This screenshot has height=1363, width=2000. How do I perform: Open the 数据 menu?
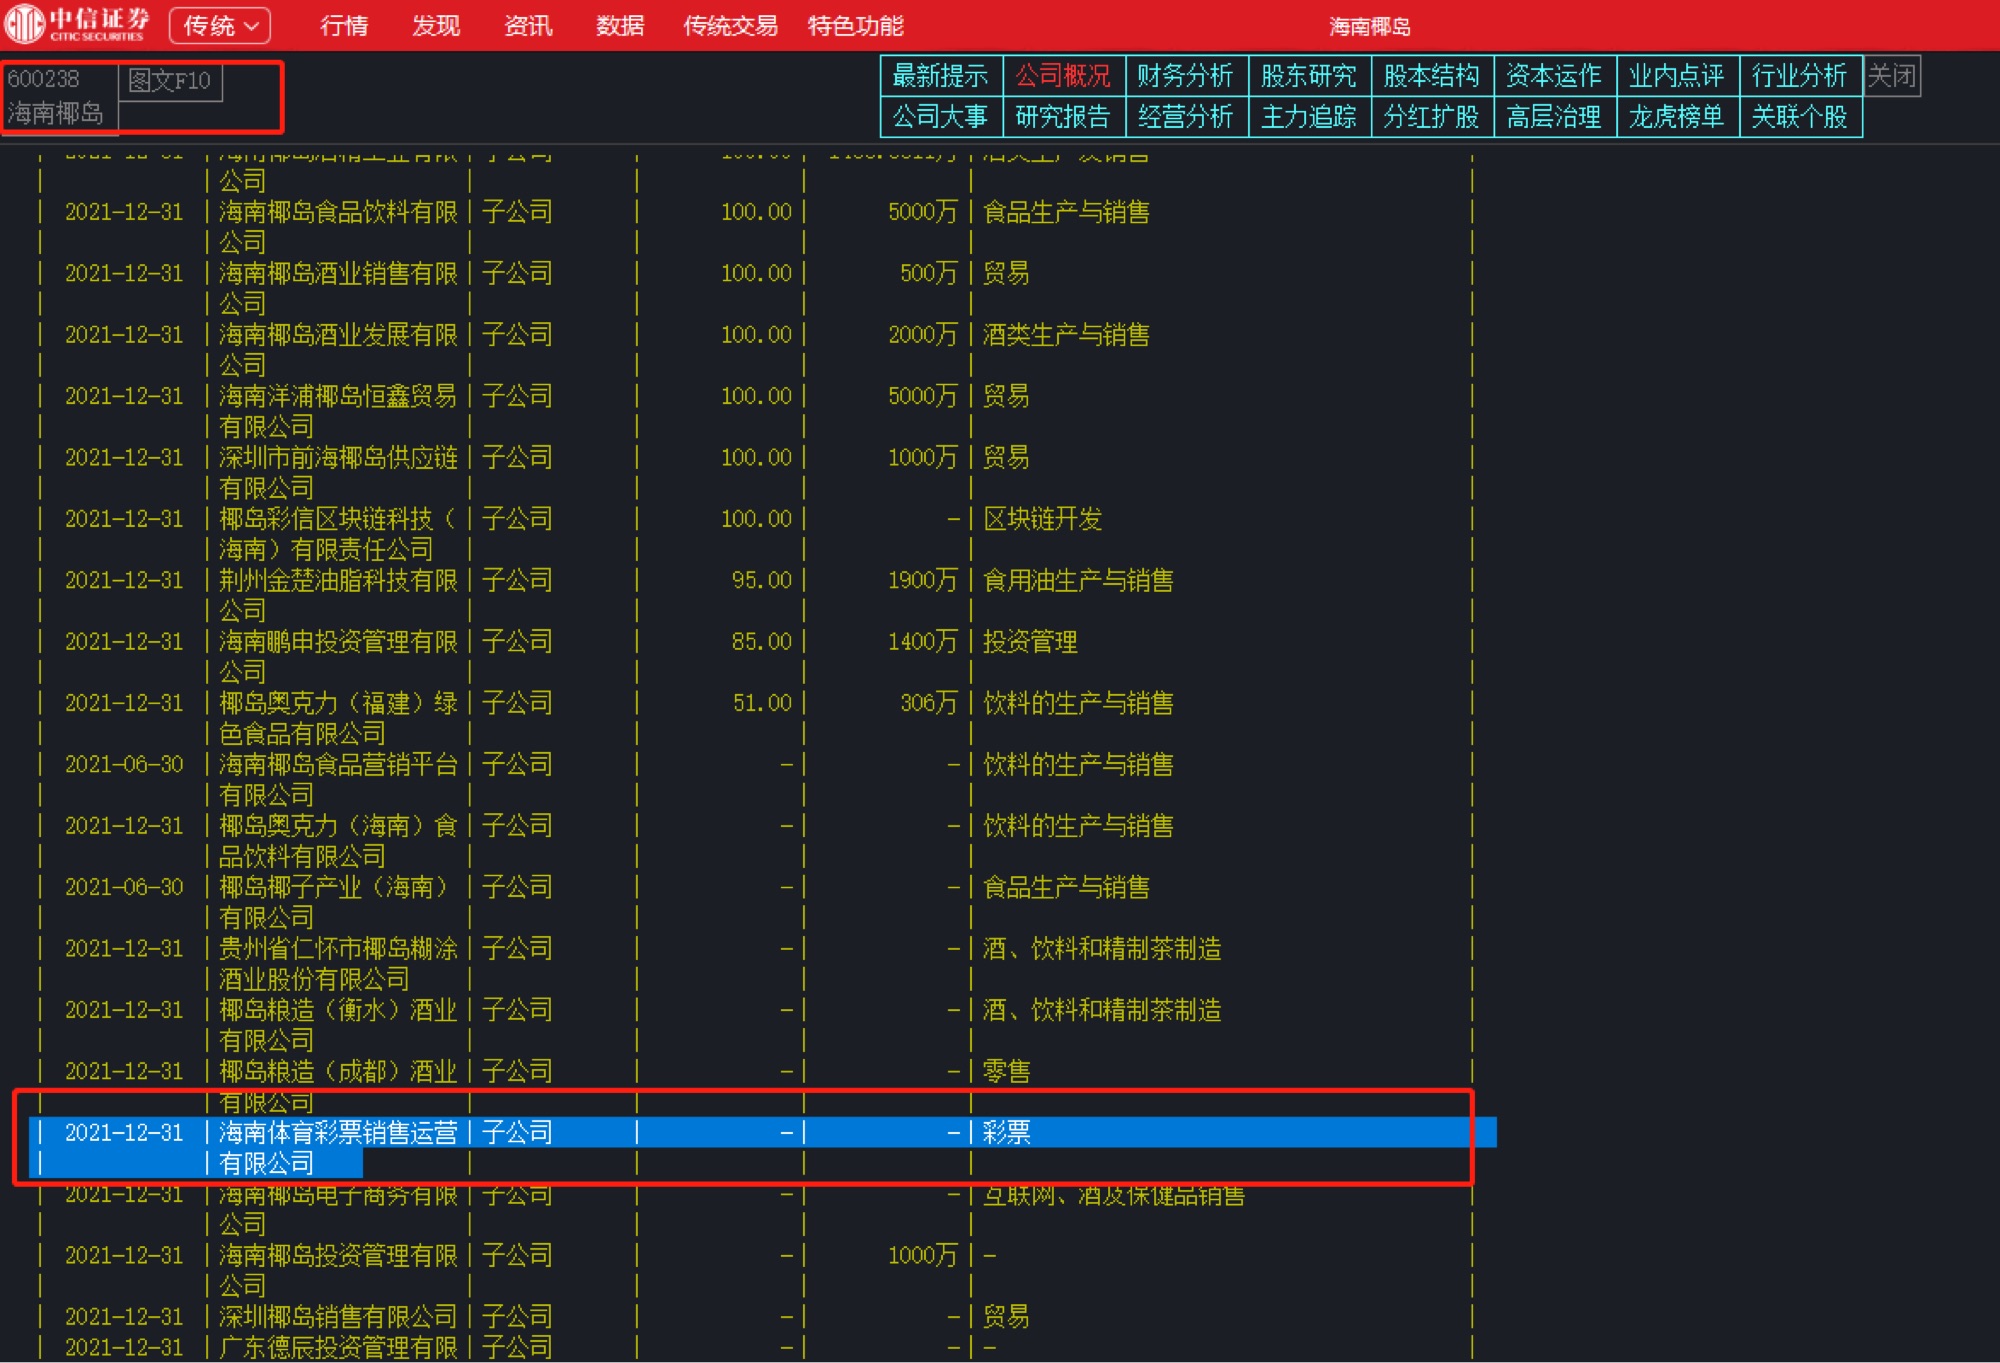[x=620, y=25]
